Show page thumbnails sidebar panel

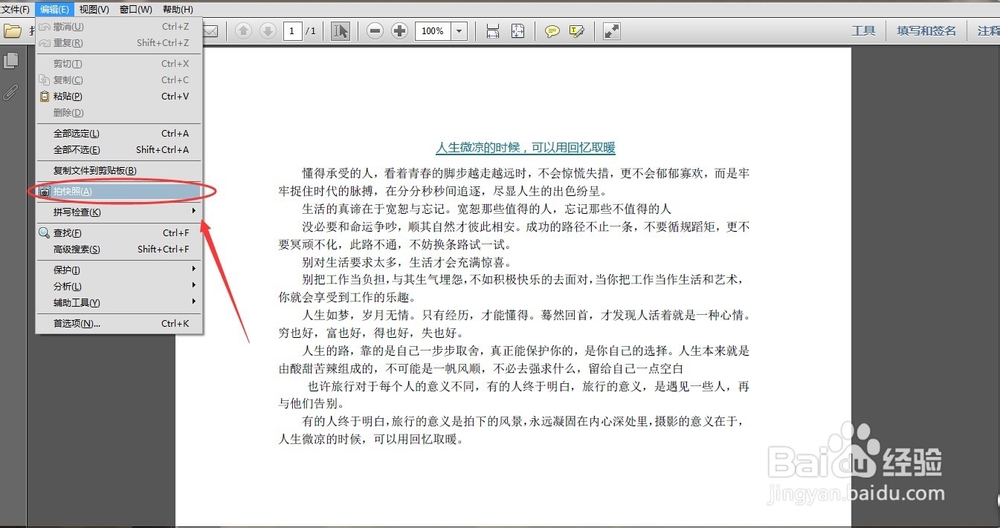[x=11, y=61]
